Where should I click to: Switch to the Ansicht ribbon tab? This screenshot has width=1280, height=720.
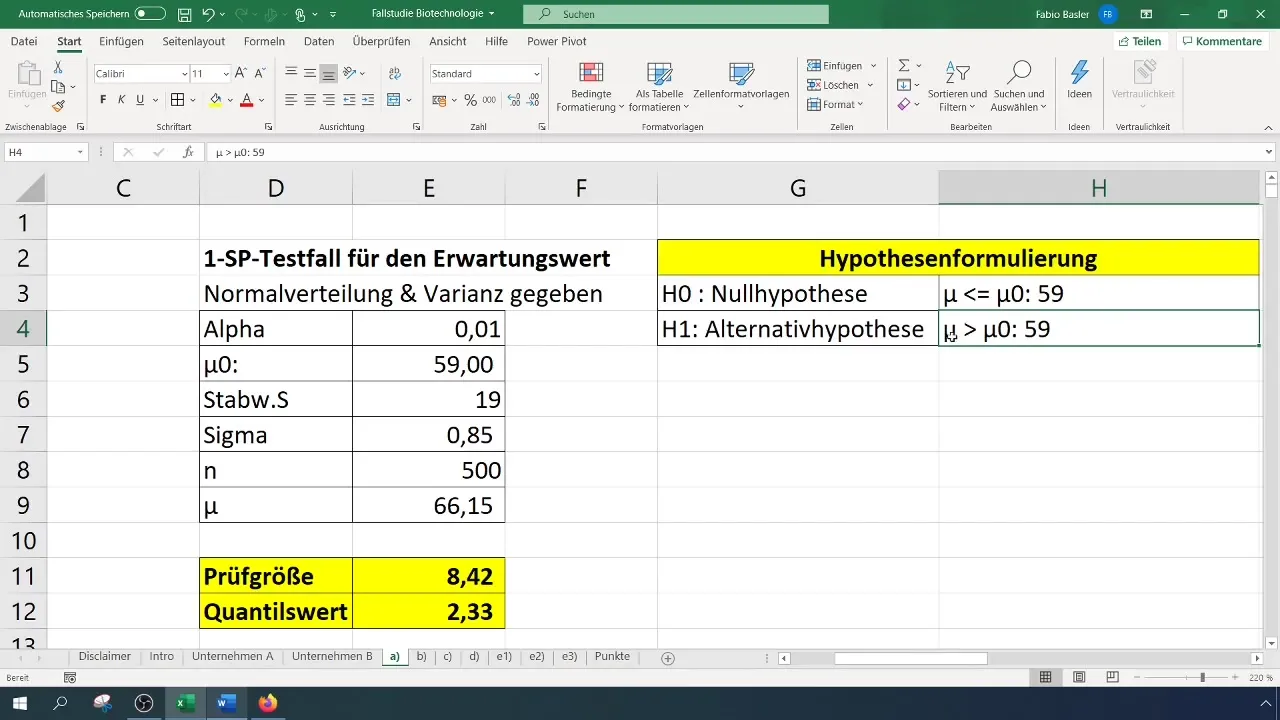point(448,41)
